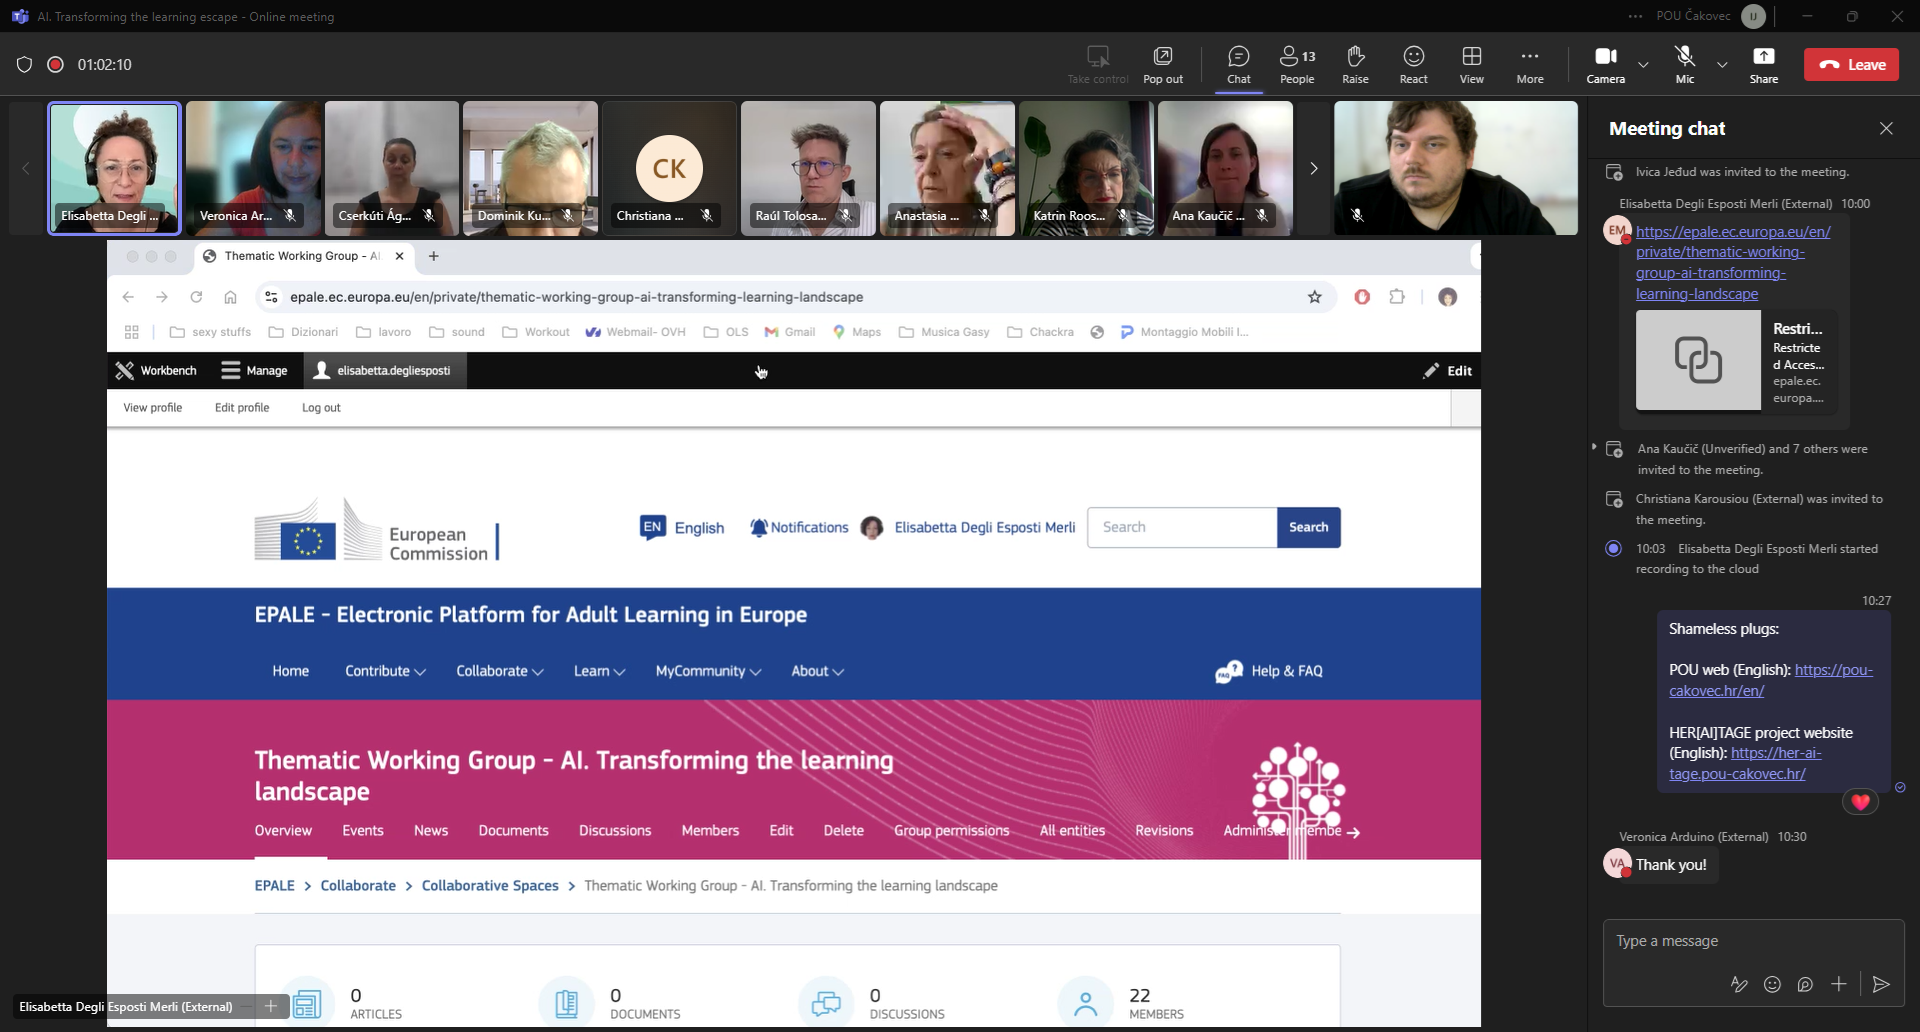The width and height of the screenshot is (1920, 1032).
Task: Open the More actions menu
Action: click(x=1529, y=64)
